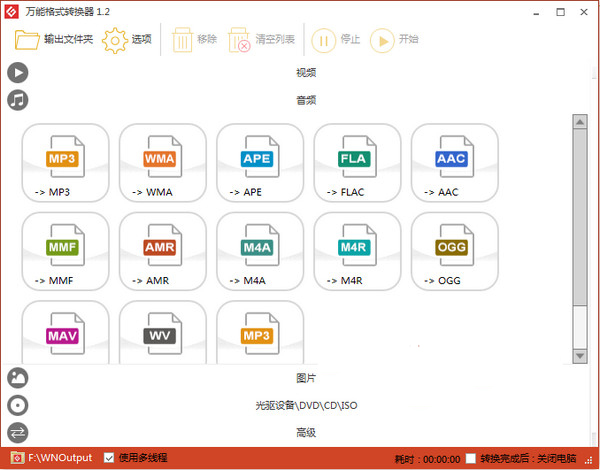Toggle the 使用多线程 checkbox

tap(110, 458)
